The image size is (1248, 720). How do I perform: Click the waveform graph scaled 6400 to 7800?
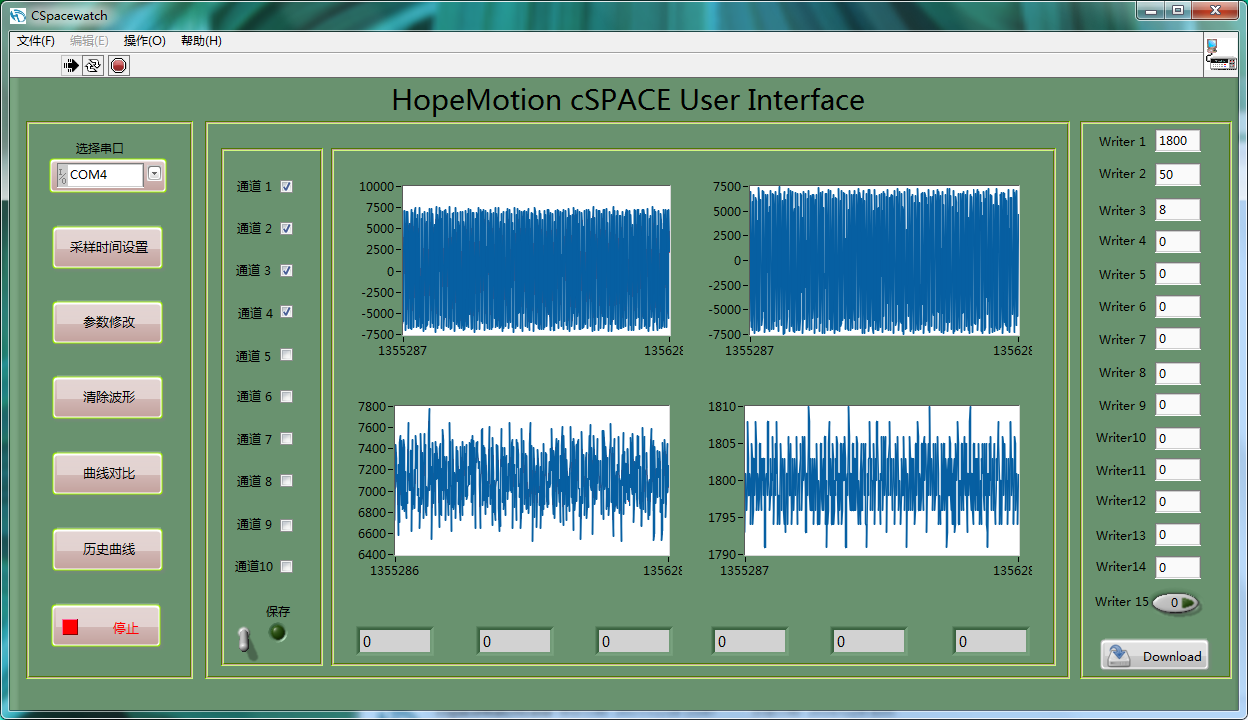[532, 481]
